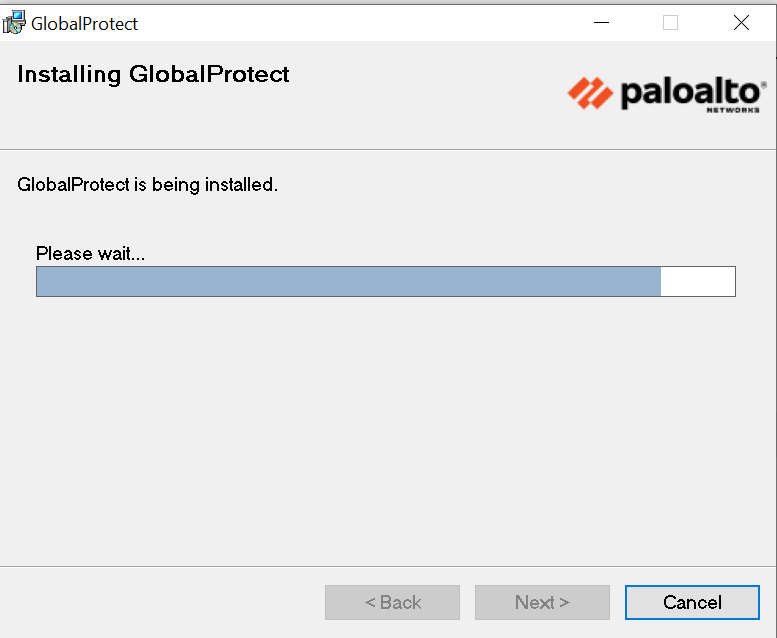This screenshot has width=777, height=638.
Task: Click the "GlobalProtect is being installed." status text
Action: point(147,185)
